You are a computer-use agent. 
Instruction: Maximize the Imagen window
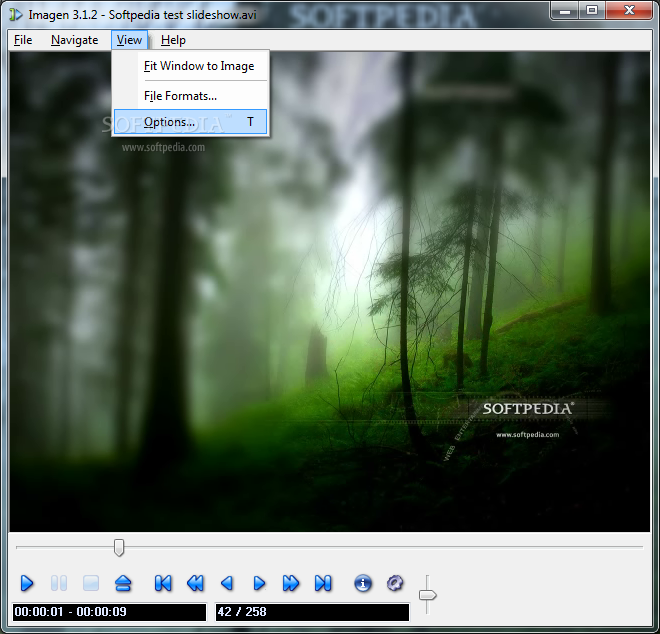coord(592,10)
